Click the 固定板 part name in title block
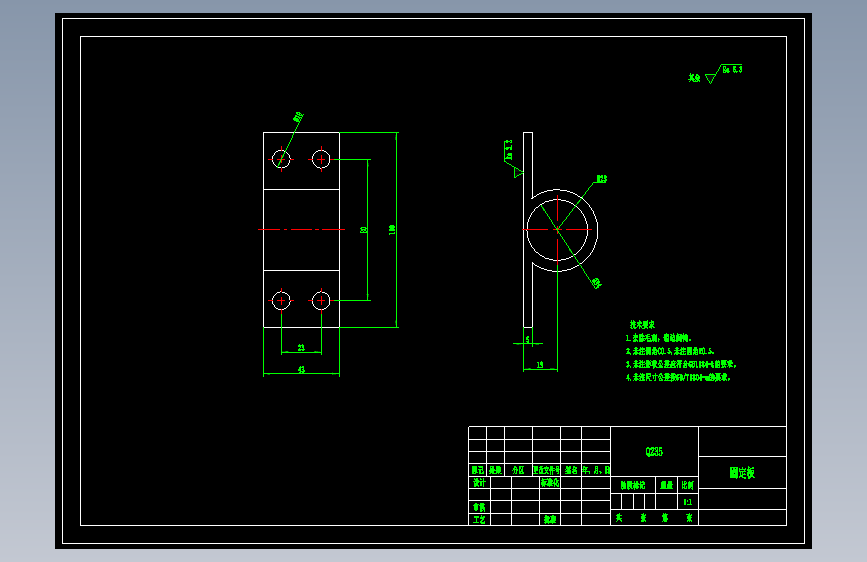Image resolution: width=867 pixels, height=562 pixels. point(742,472)
